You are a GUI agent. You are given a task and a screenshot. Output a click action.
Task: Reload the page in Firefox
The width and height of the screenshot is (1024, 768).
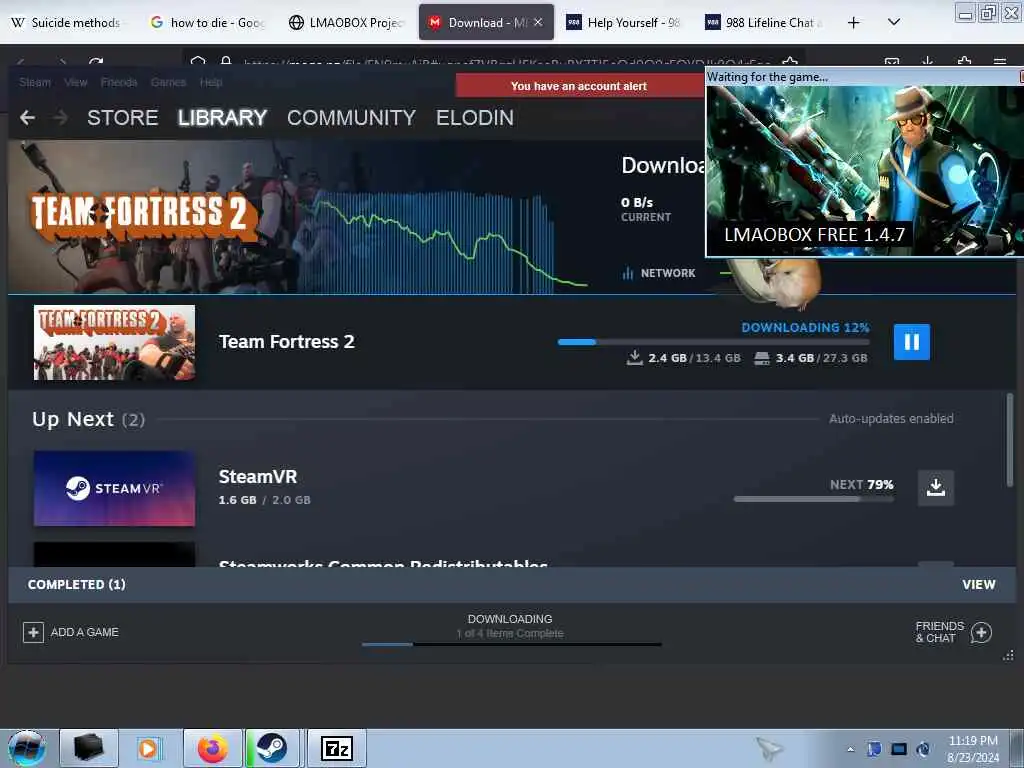(96, 61)
